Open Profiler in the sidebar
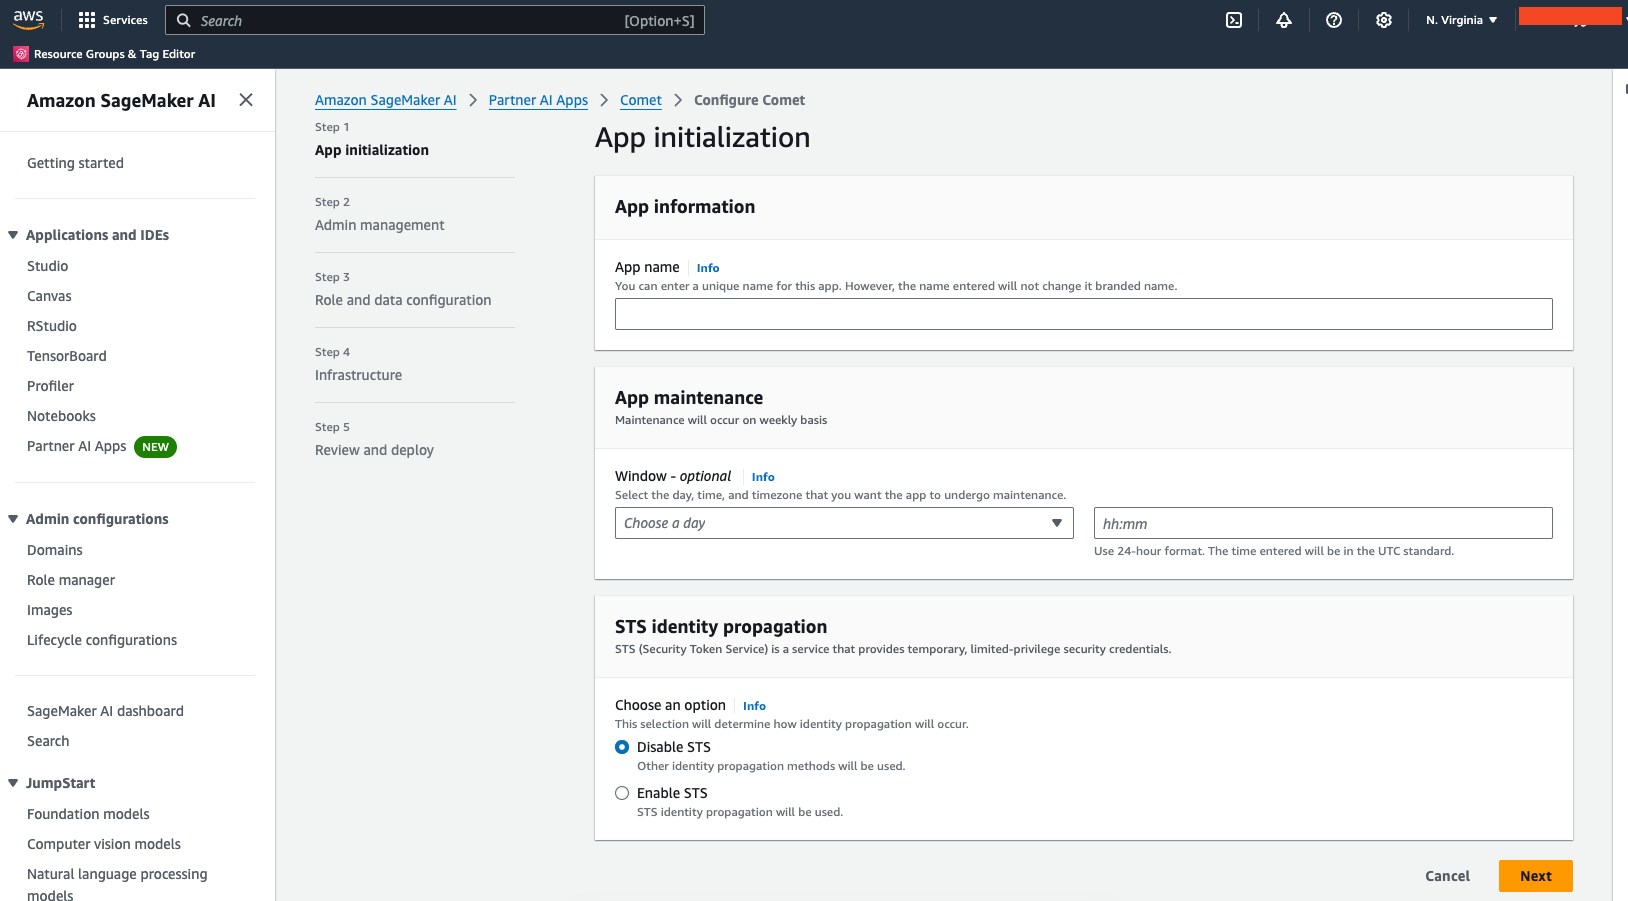 (x=50, y=386)
